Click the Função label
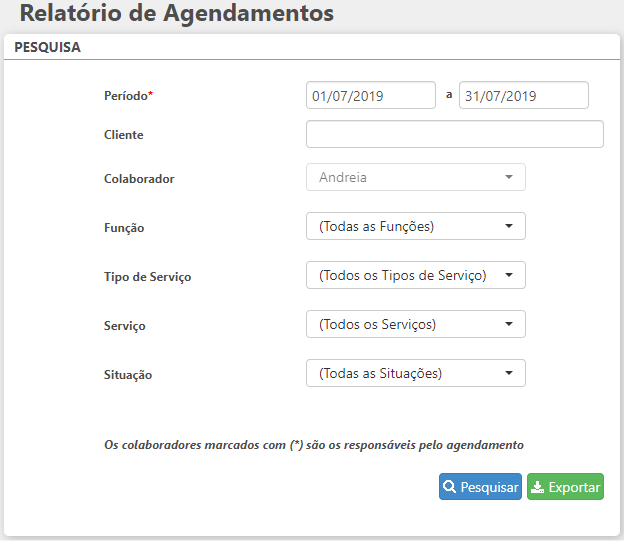624x545 pixels. point(124,228)
